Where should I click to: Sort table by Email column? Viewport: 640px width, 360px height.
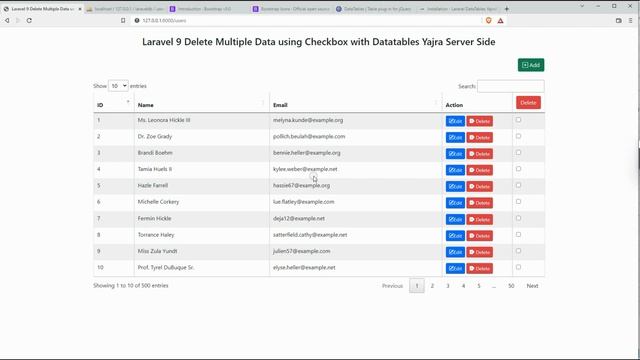point(356,105)
